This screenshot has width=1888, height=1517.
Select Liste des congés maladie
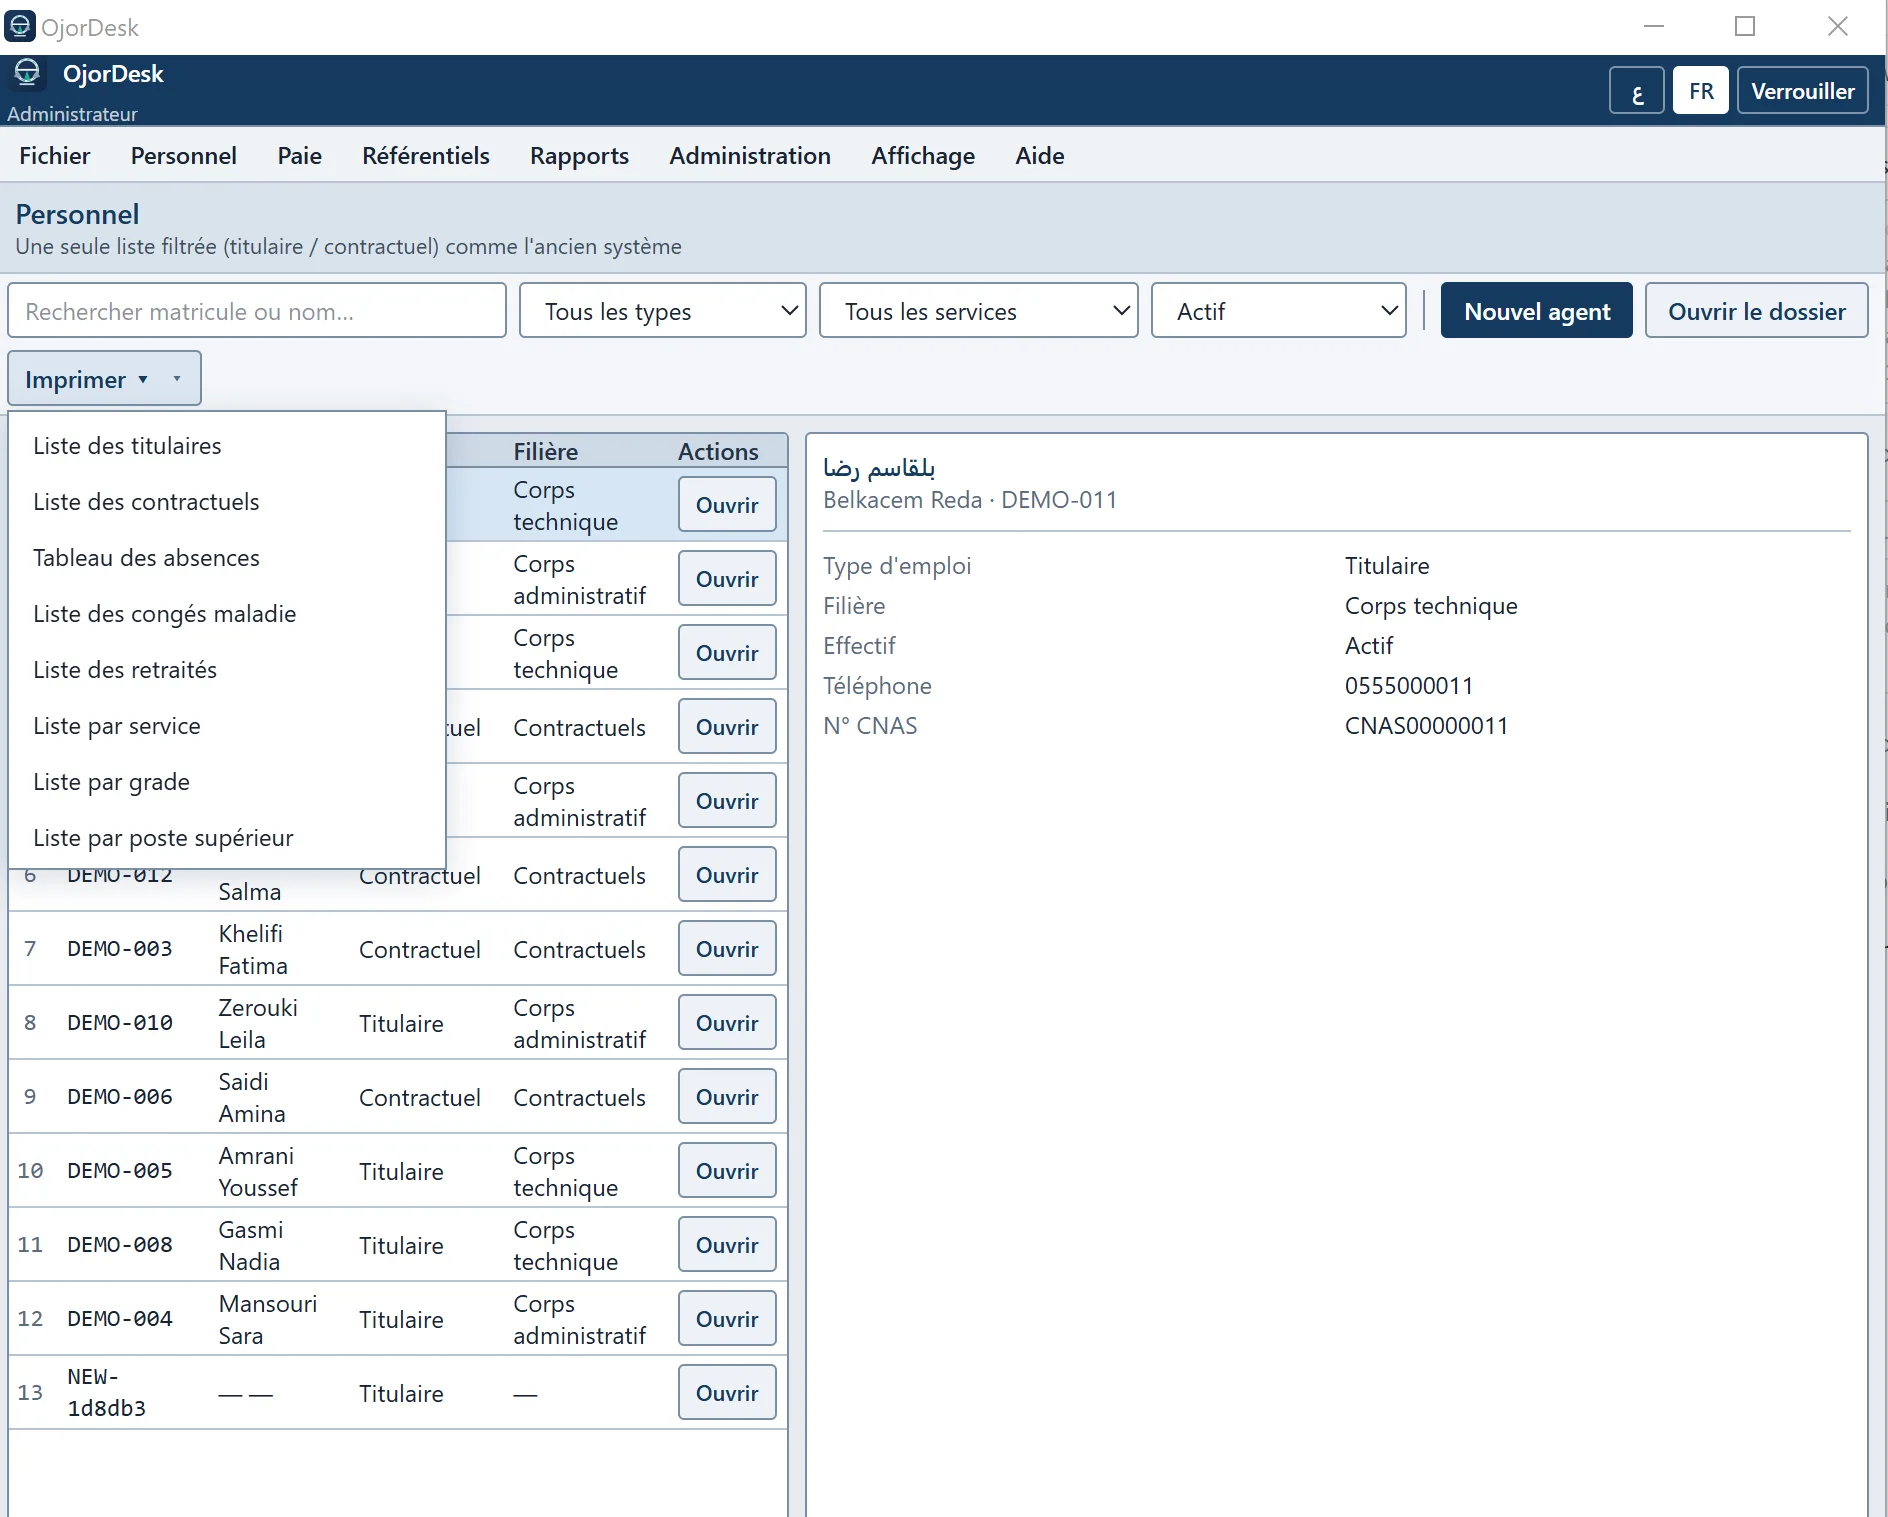pos(227,614)
